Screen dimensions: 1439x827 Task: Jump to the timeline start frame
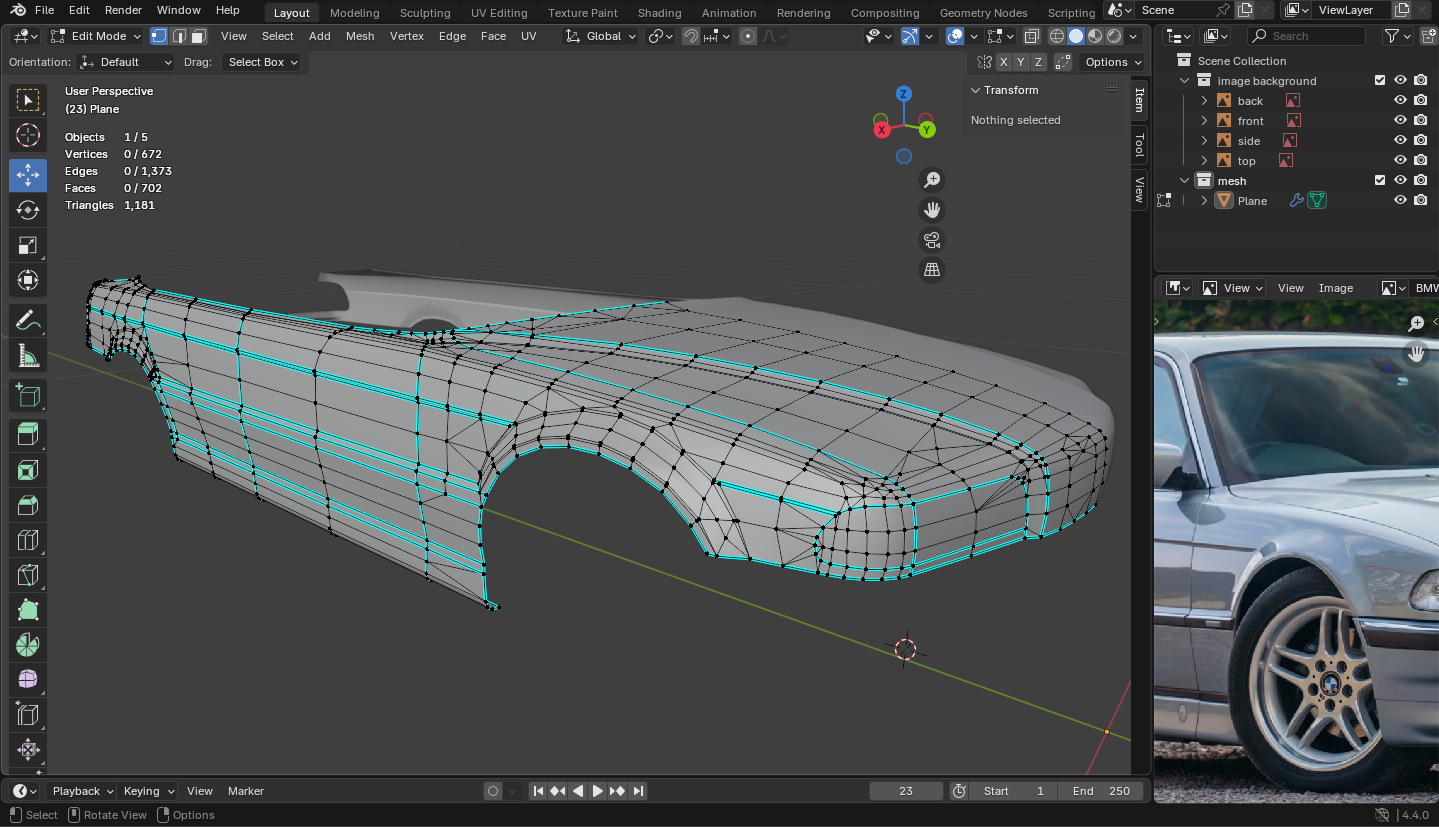click(538, 791)
